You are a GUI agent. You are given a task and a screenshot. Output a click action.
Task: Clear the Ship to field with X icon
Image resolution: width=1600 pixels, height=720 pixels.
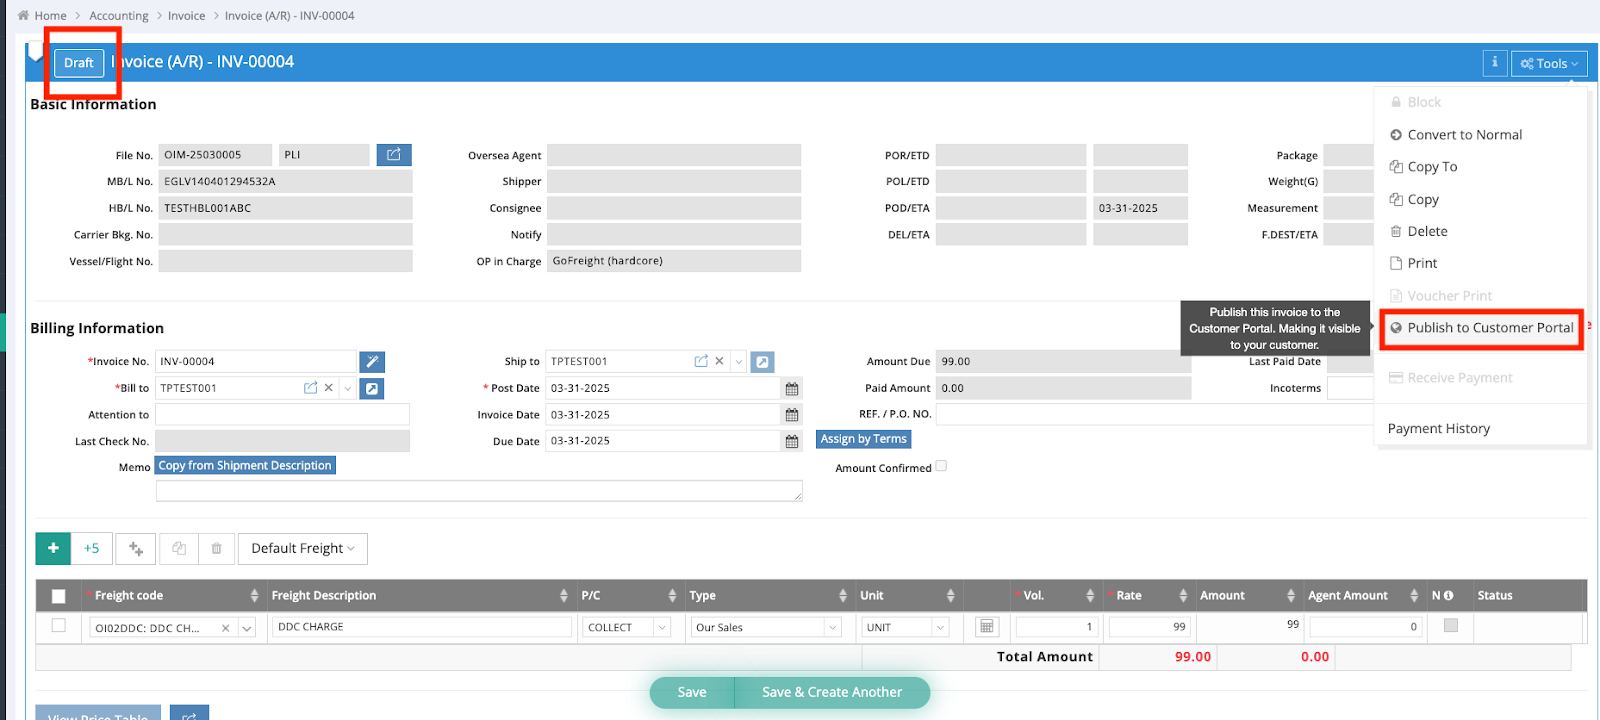[x=719, y=361]
